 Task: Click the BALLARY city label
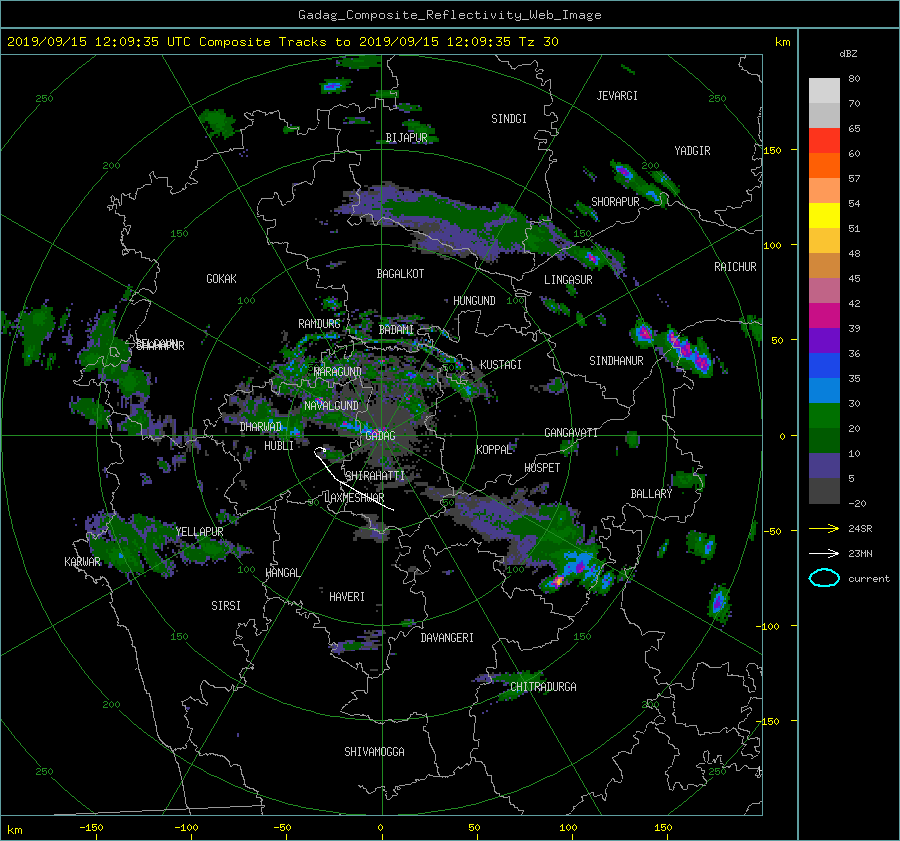pyautogui.click(x=651, y=494)
